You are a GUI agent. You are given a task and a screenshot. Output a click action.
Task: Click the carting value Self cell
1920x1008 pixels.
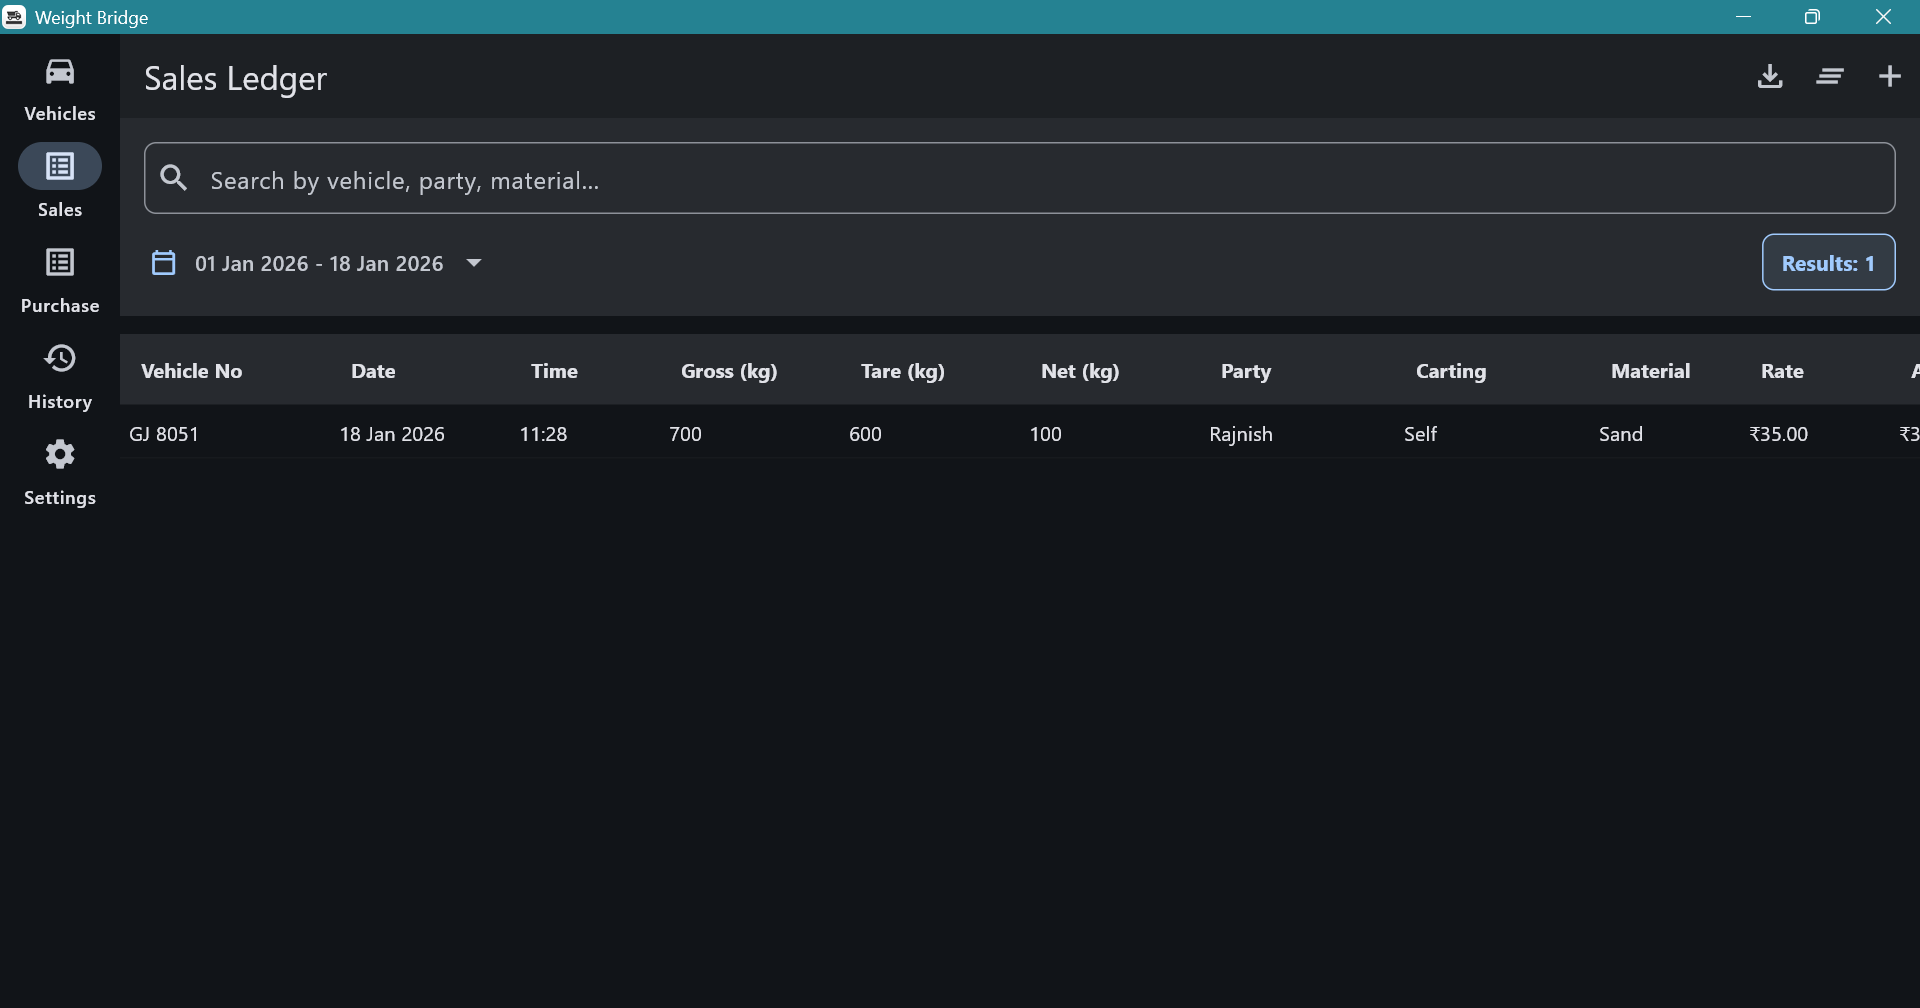[1420, 434]
